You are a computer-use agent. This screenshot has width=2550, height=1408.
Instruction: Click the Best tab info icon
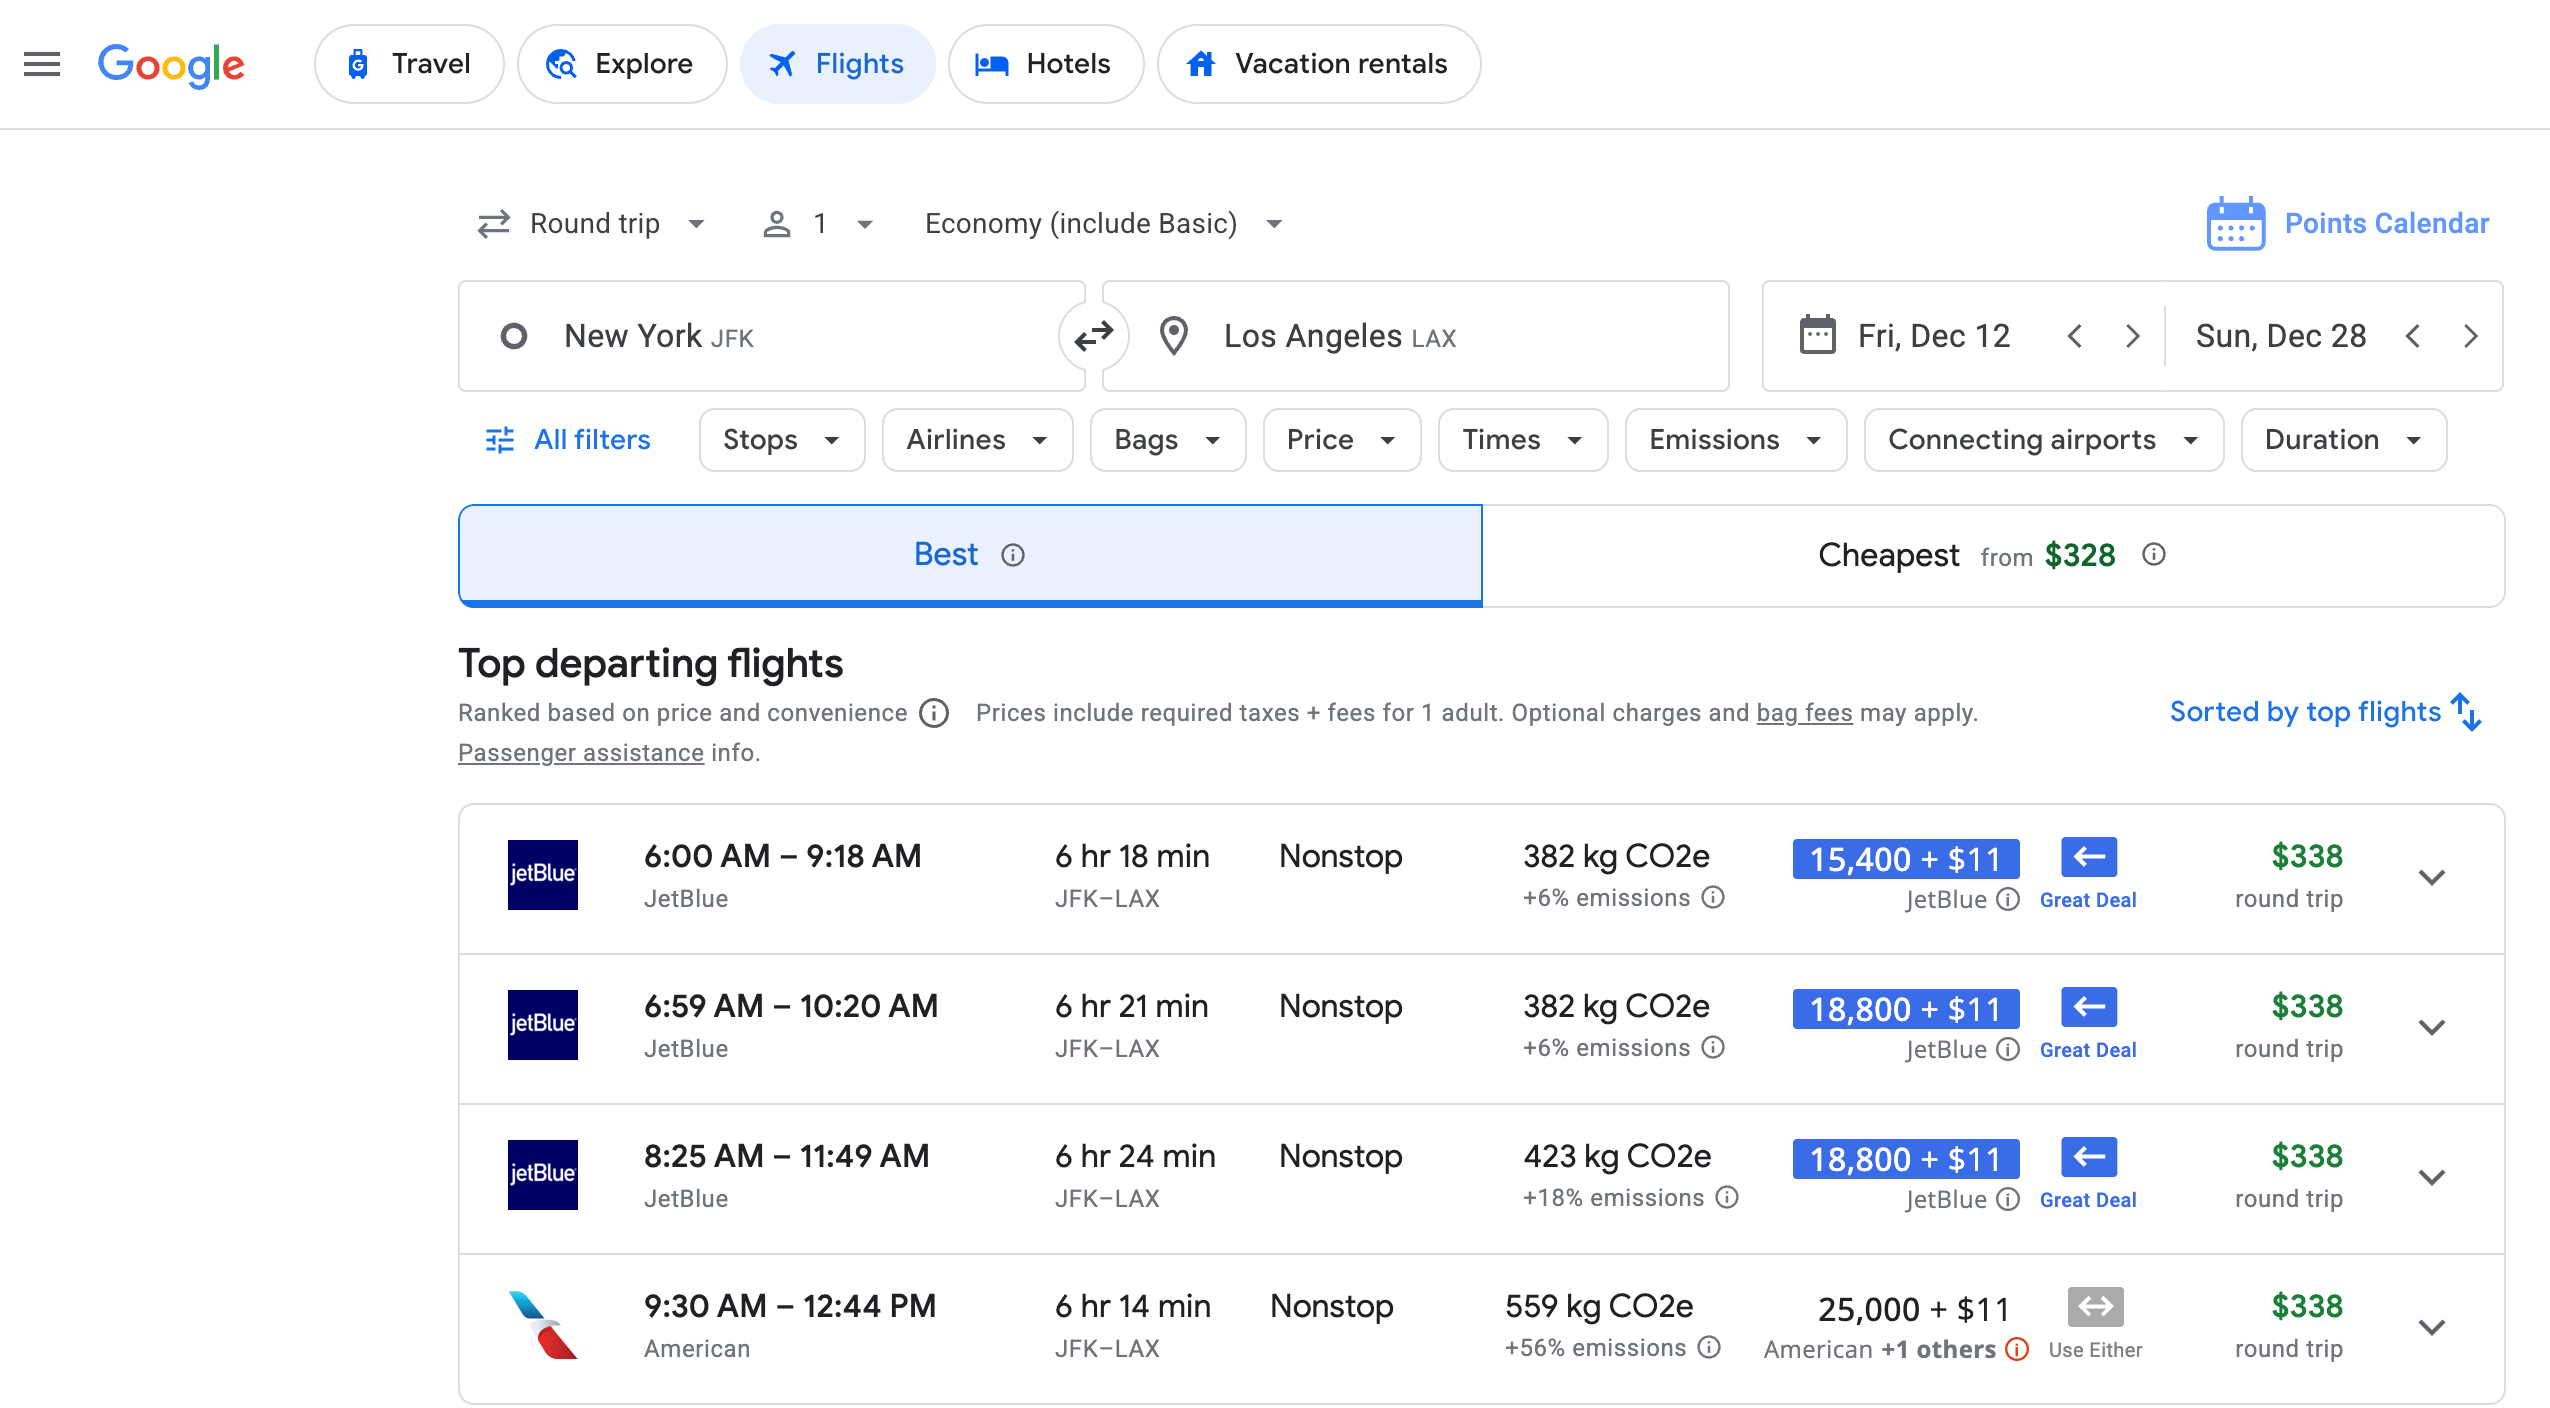click(1013, 555)
